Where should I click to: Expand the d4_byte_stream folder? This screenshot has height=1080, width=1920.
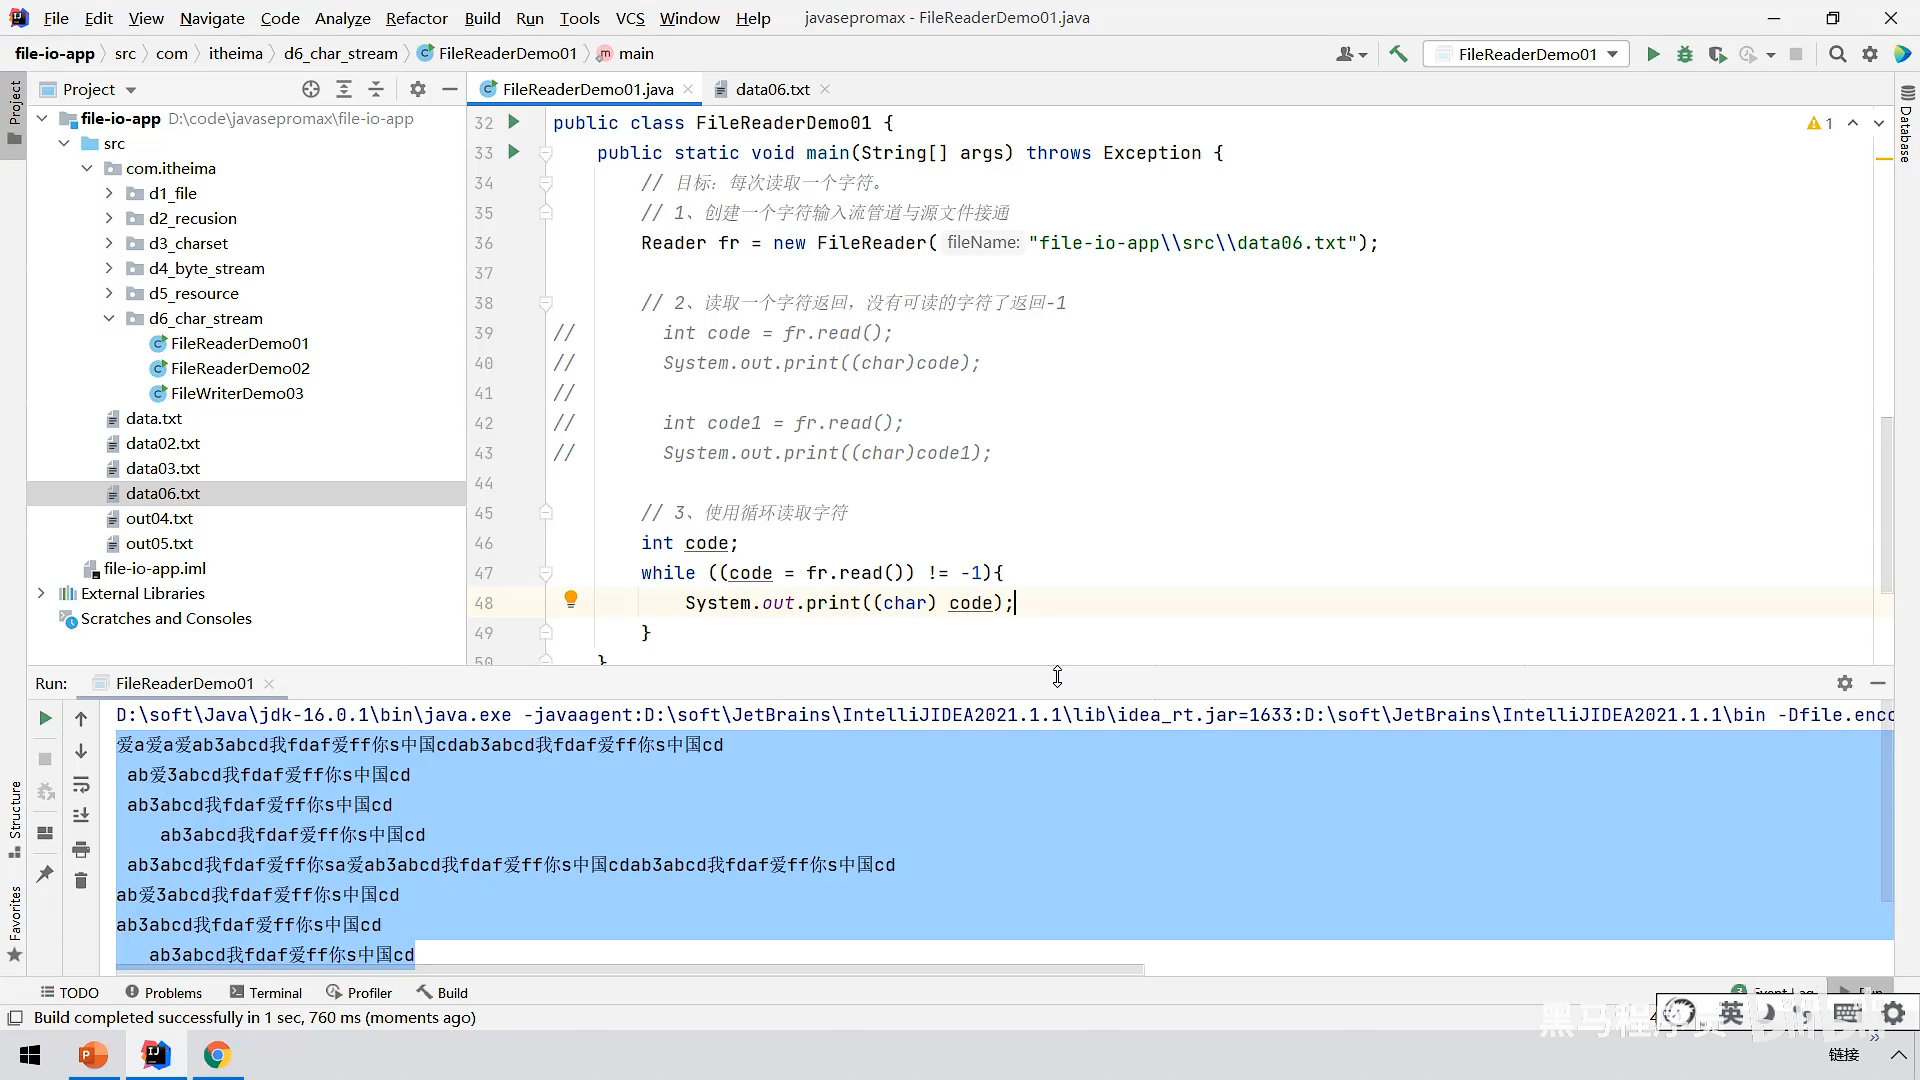click(x=109, y=268)
